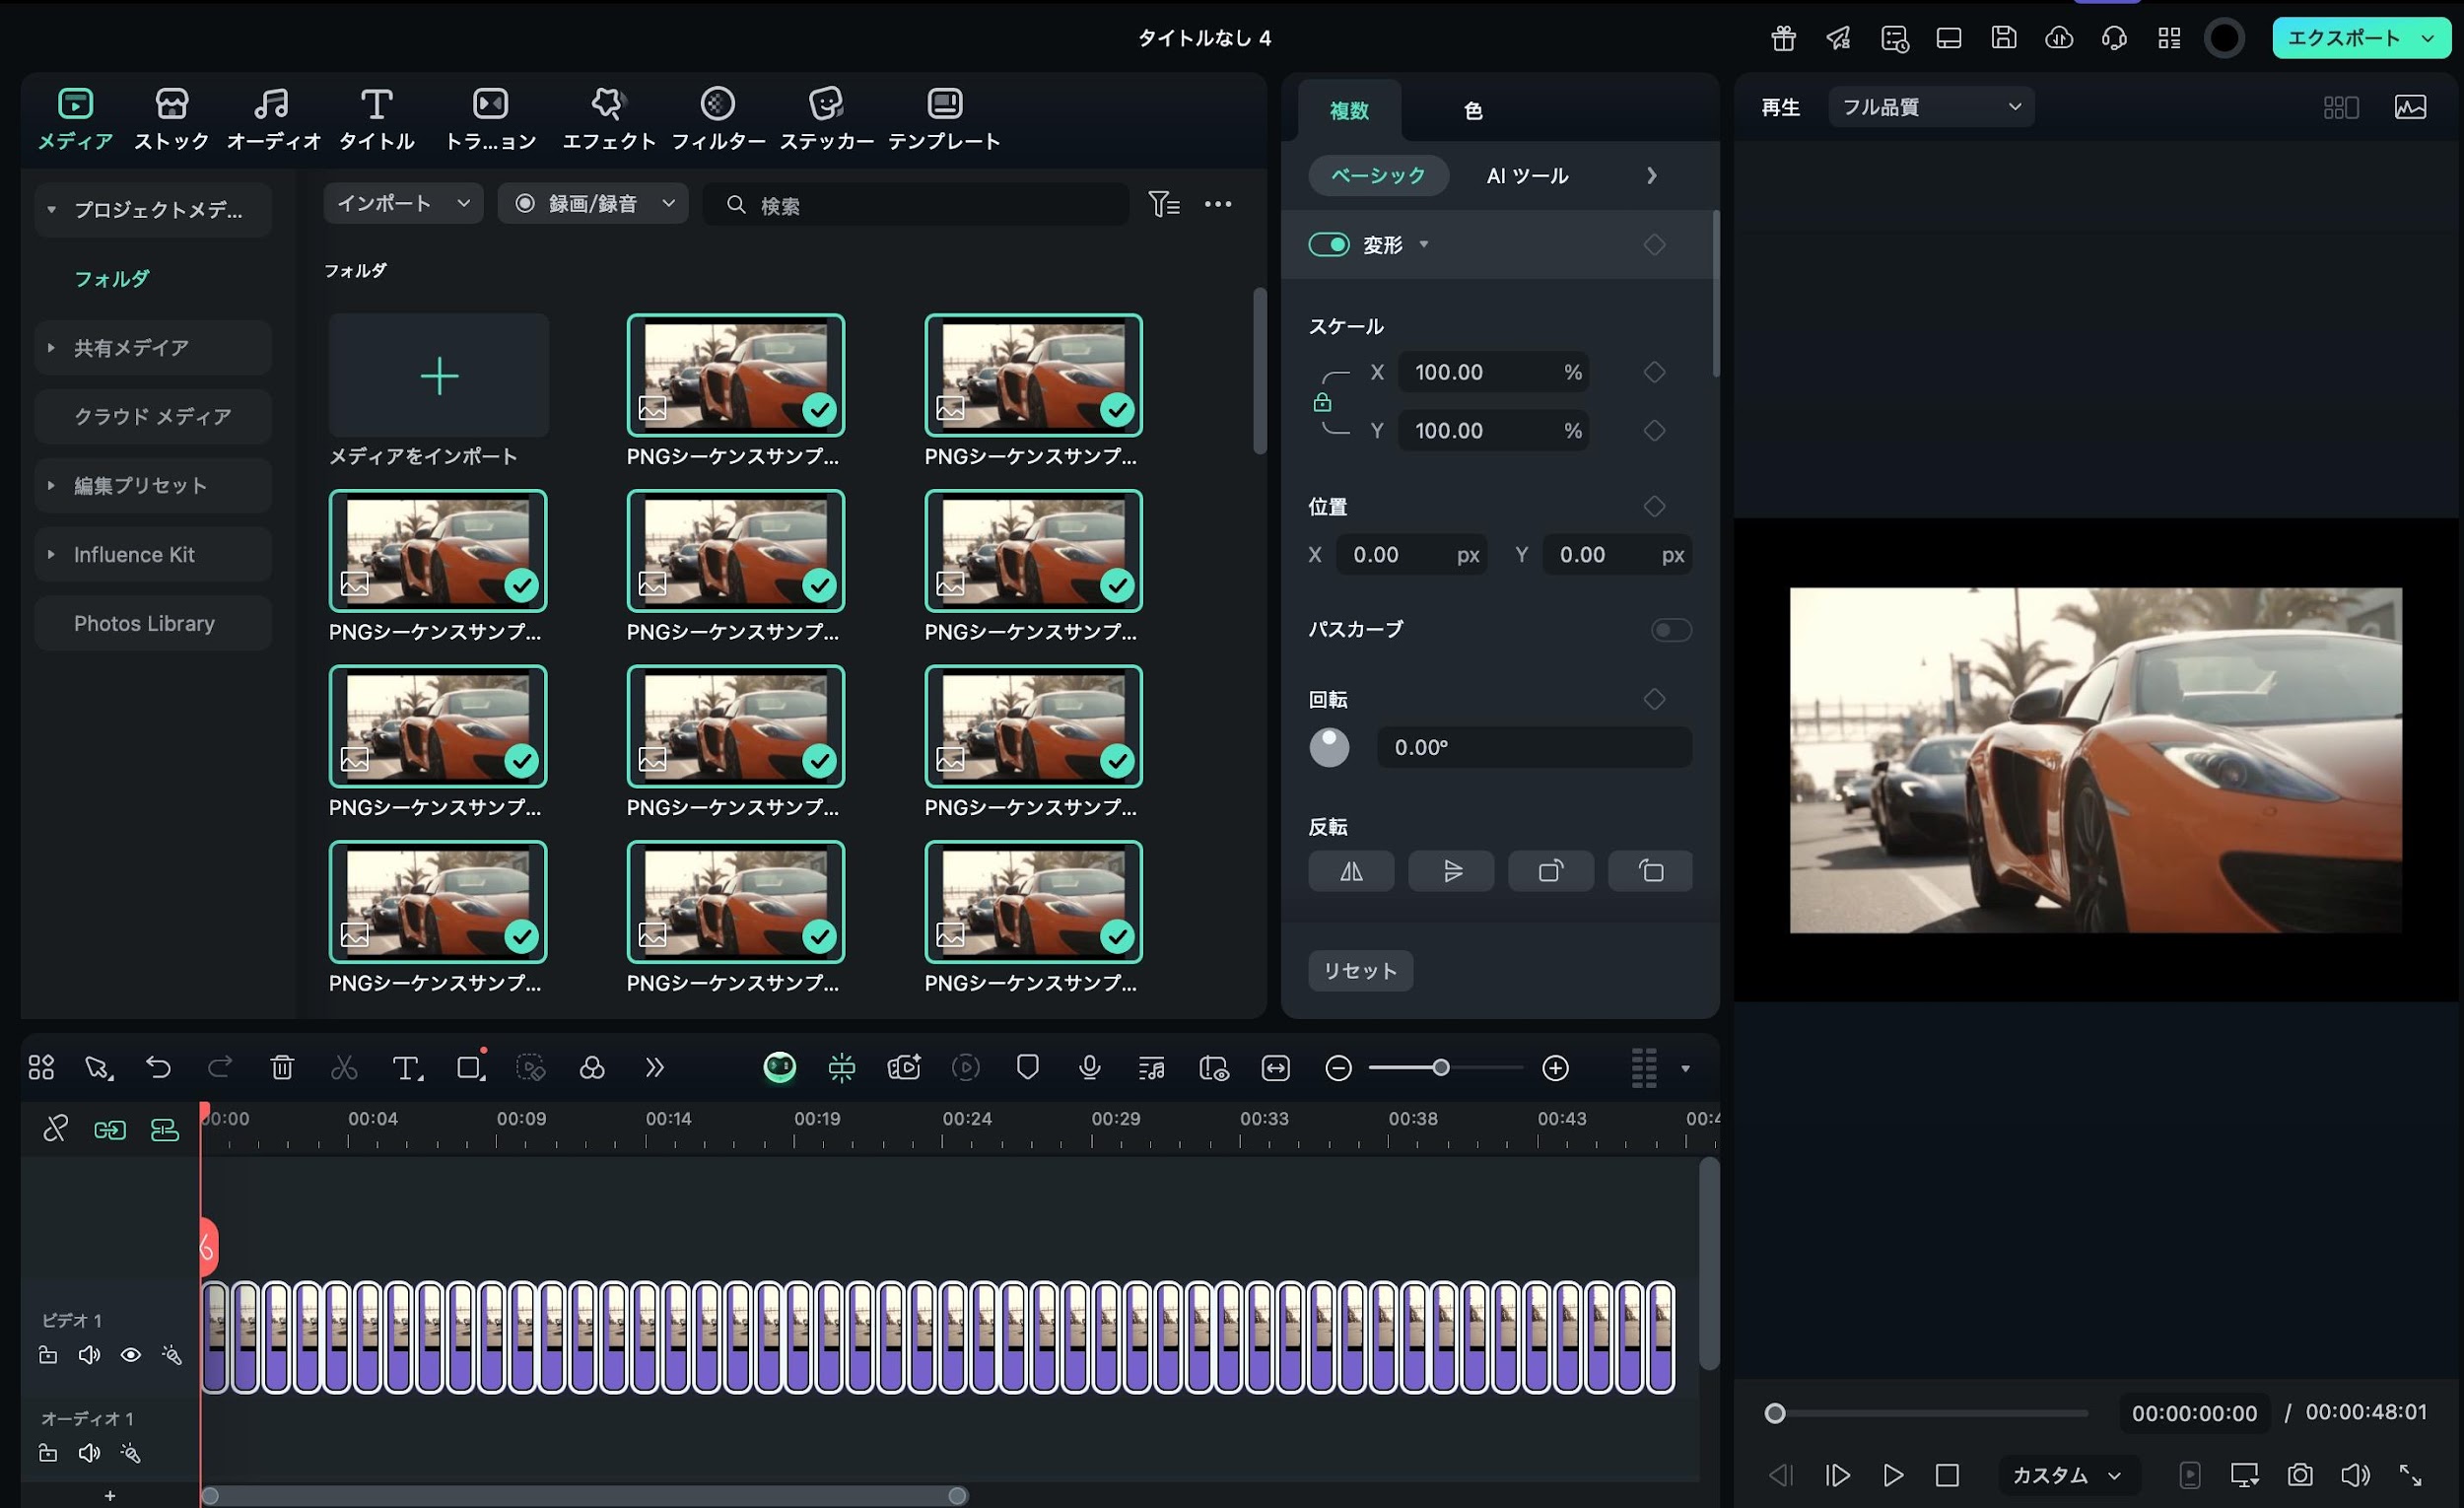Show more timeline tools with double chevron
Viewport: 2464px width, 1508px height.
click(x=654, y=1068)
